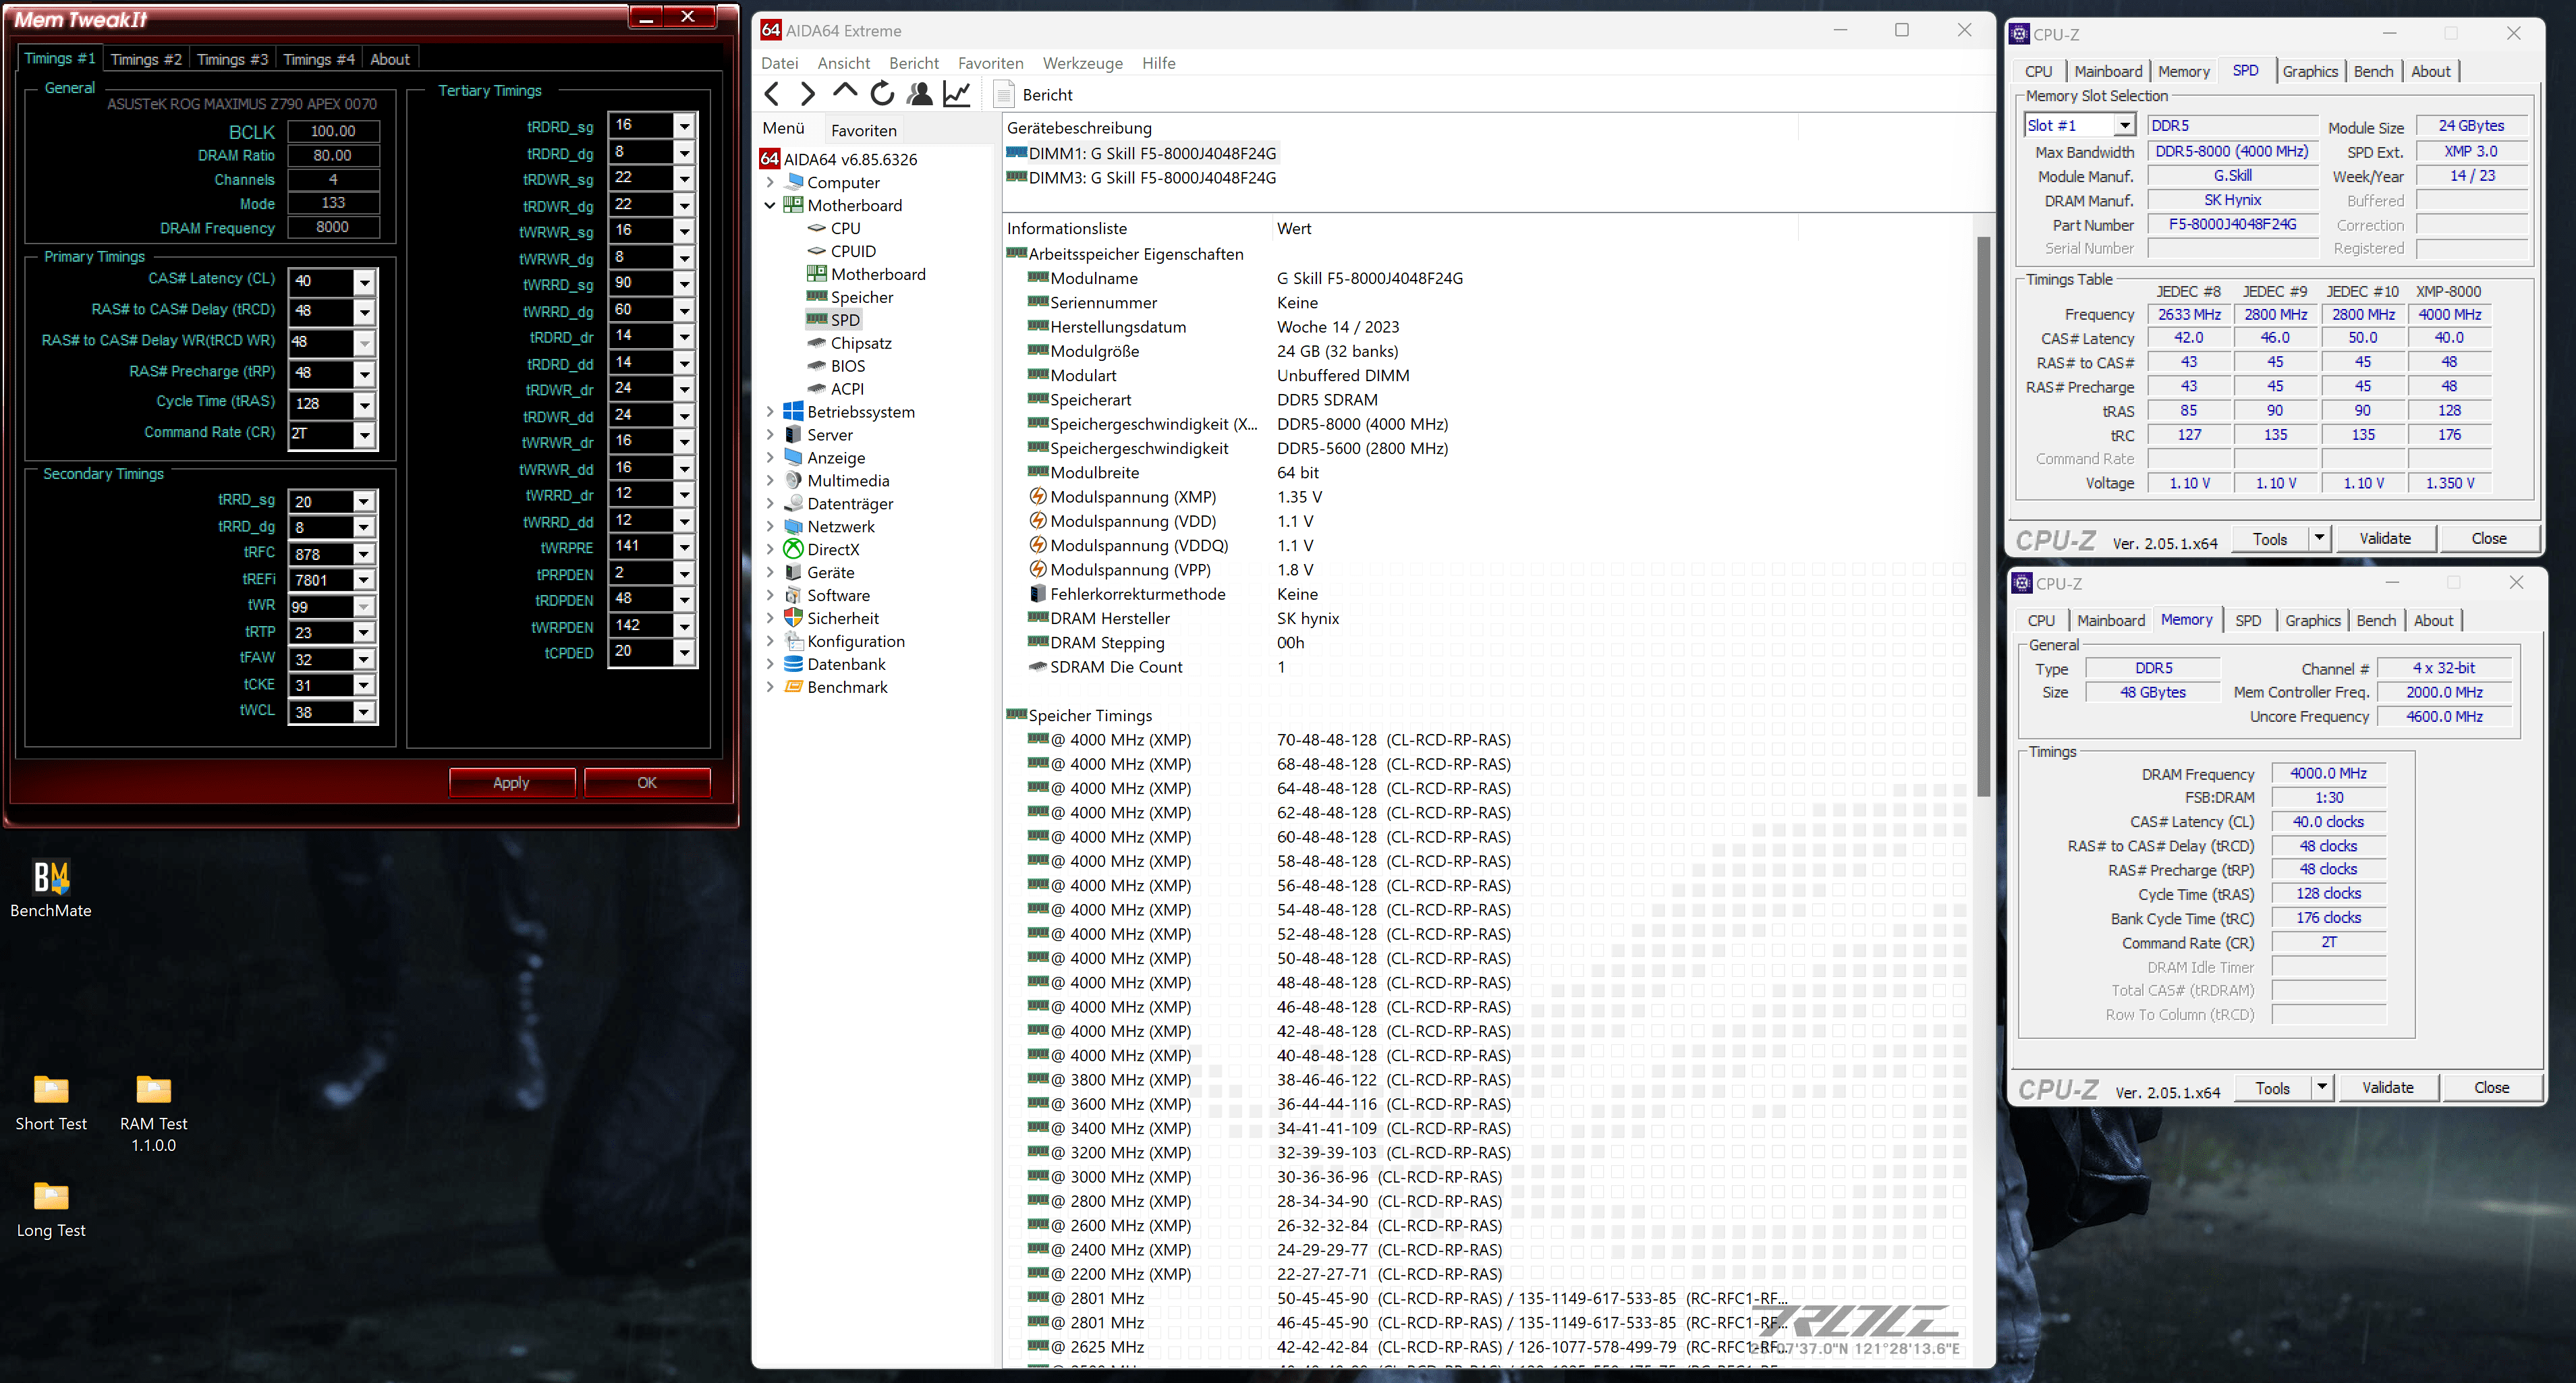Click the AIDA64 refresh icon

click(x=882, y=94)
